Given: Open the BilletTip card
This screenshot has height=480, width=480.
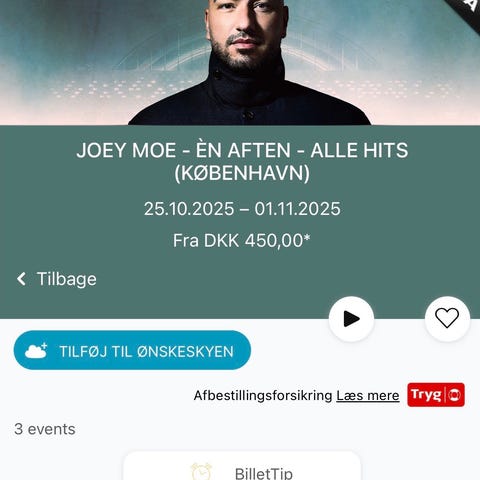Looking at the screenshot, I should [242, 466].
